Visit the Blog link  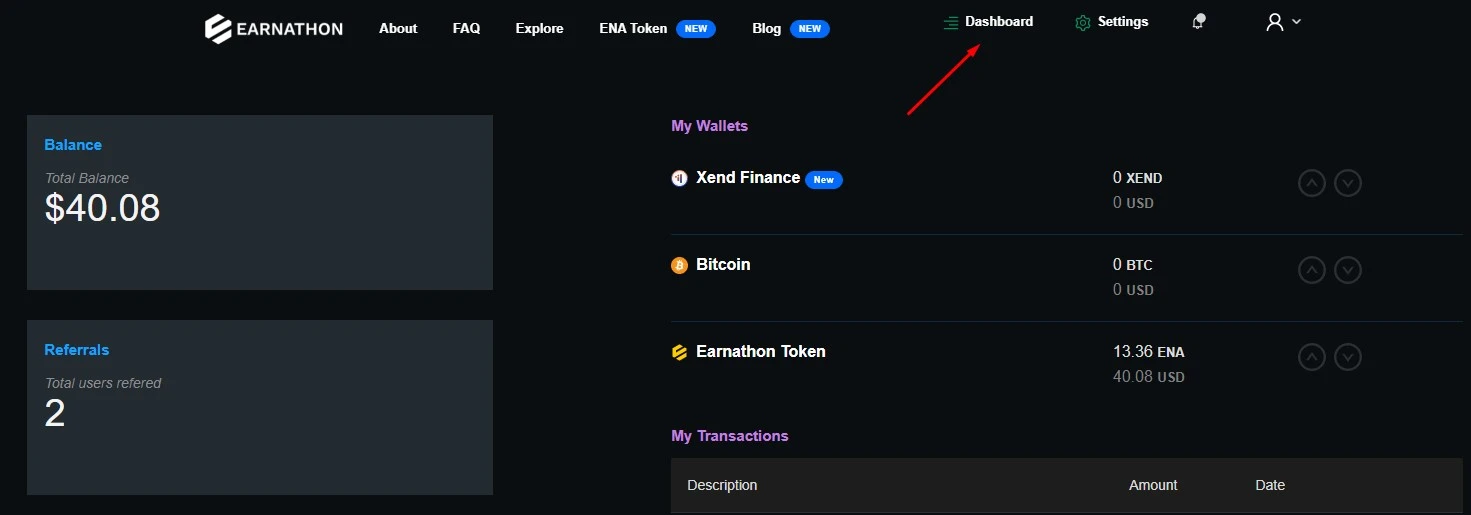767,28
